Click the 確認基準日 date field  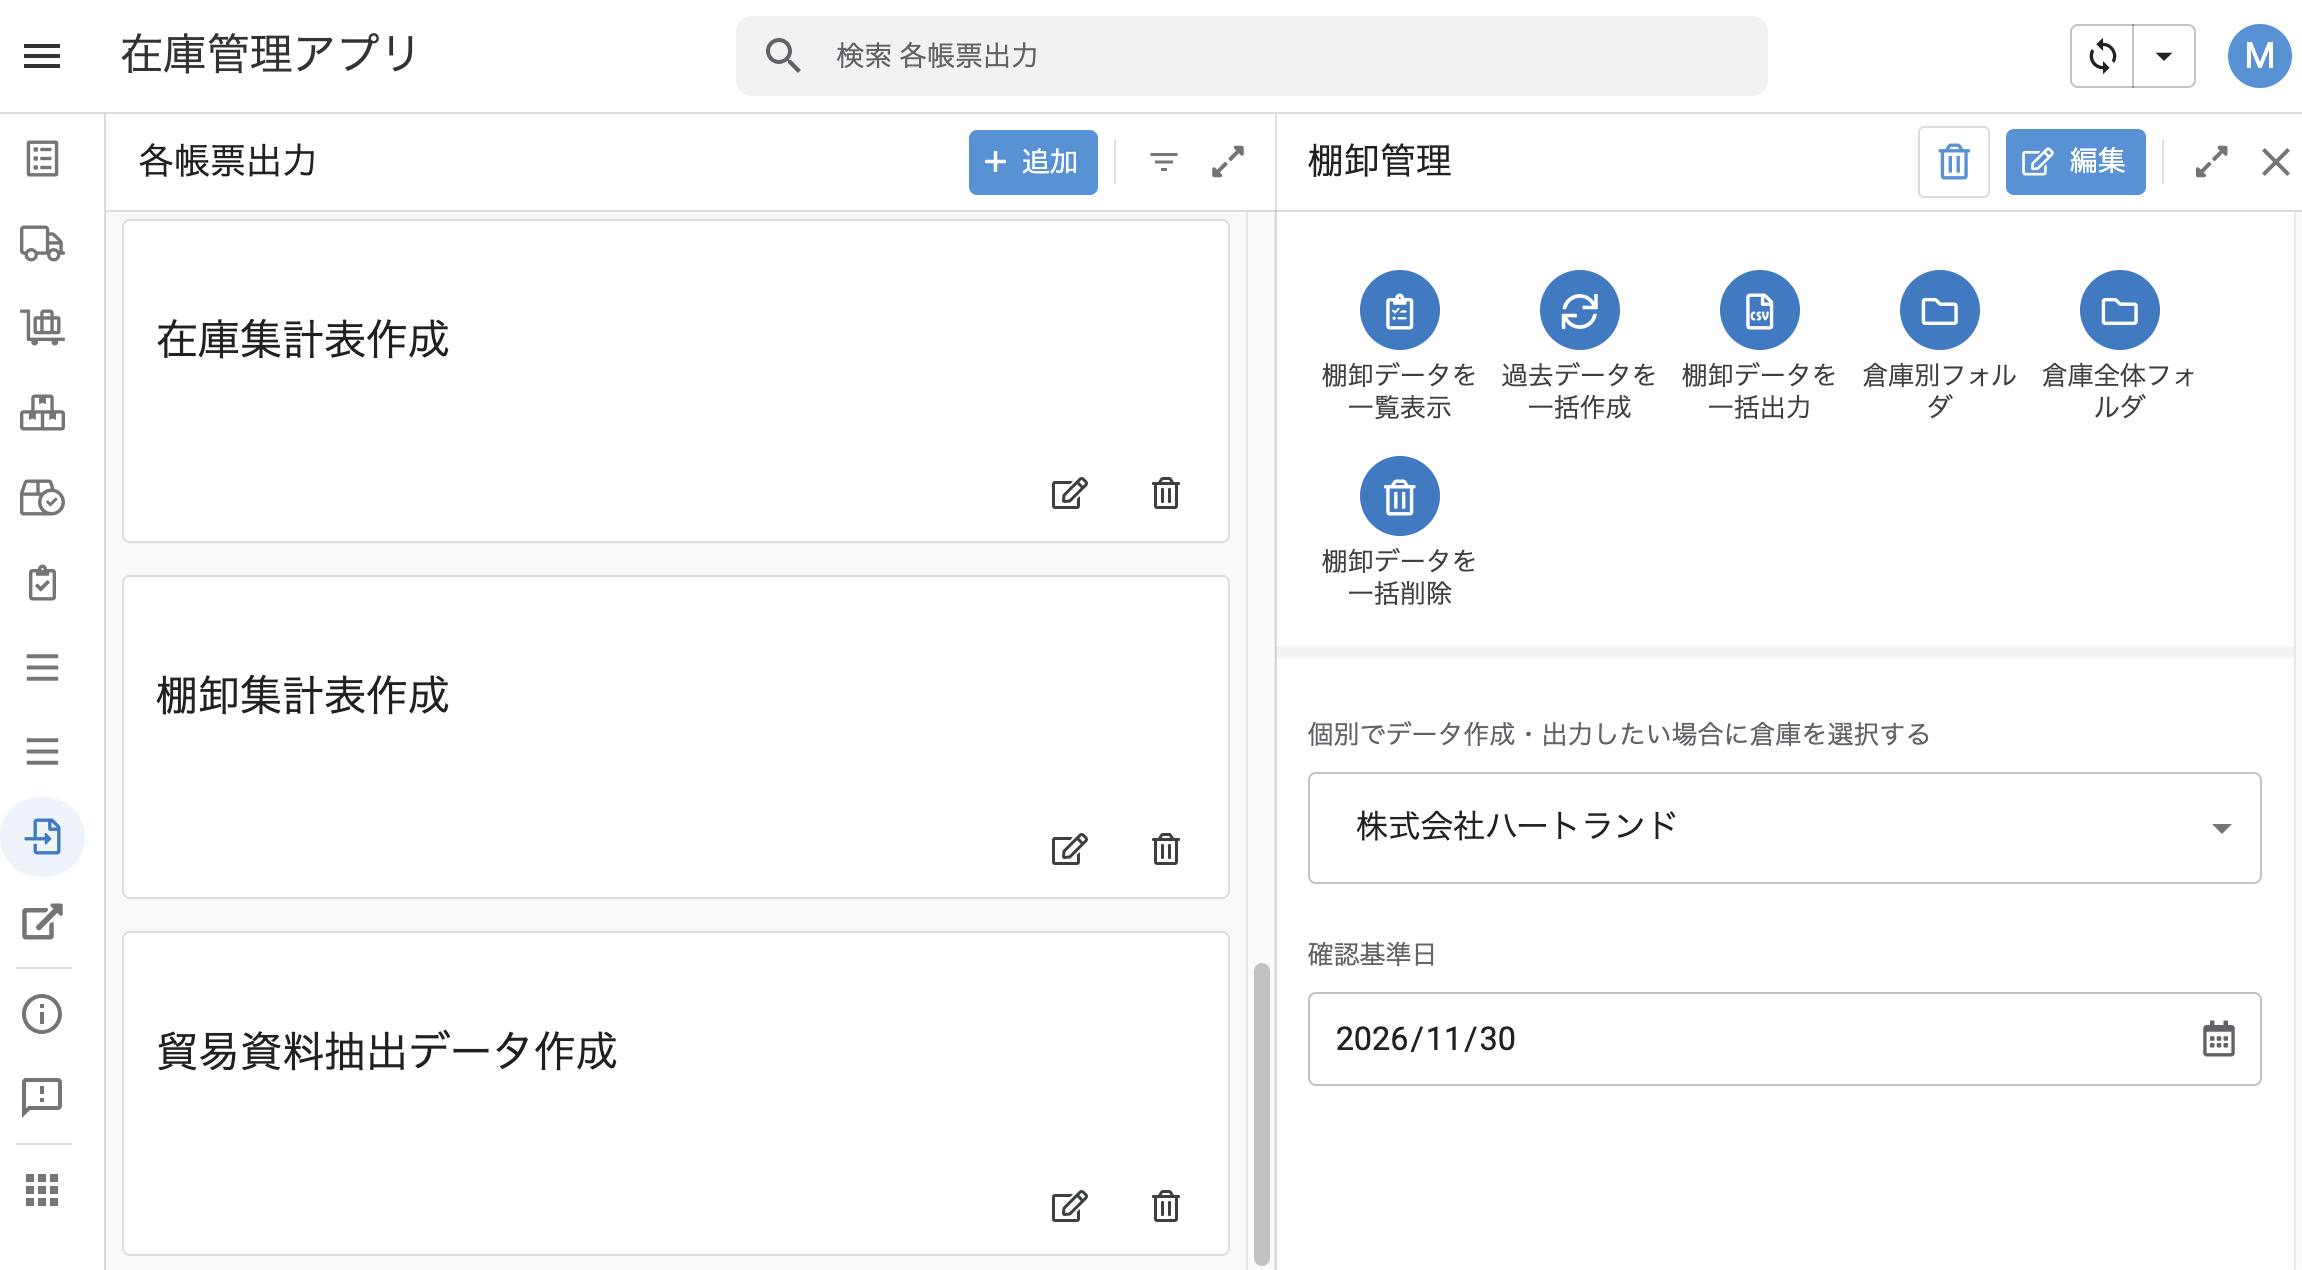pyautogui.click(x=1784, y=1039)
